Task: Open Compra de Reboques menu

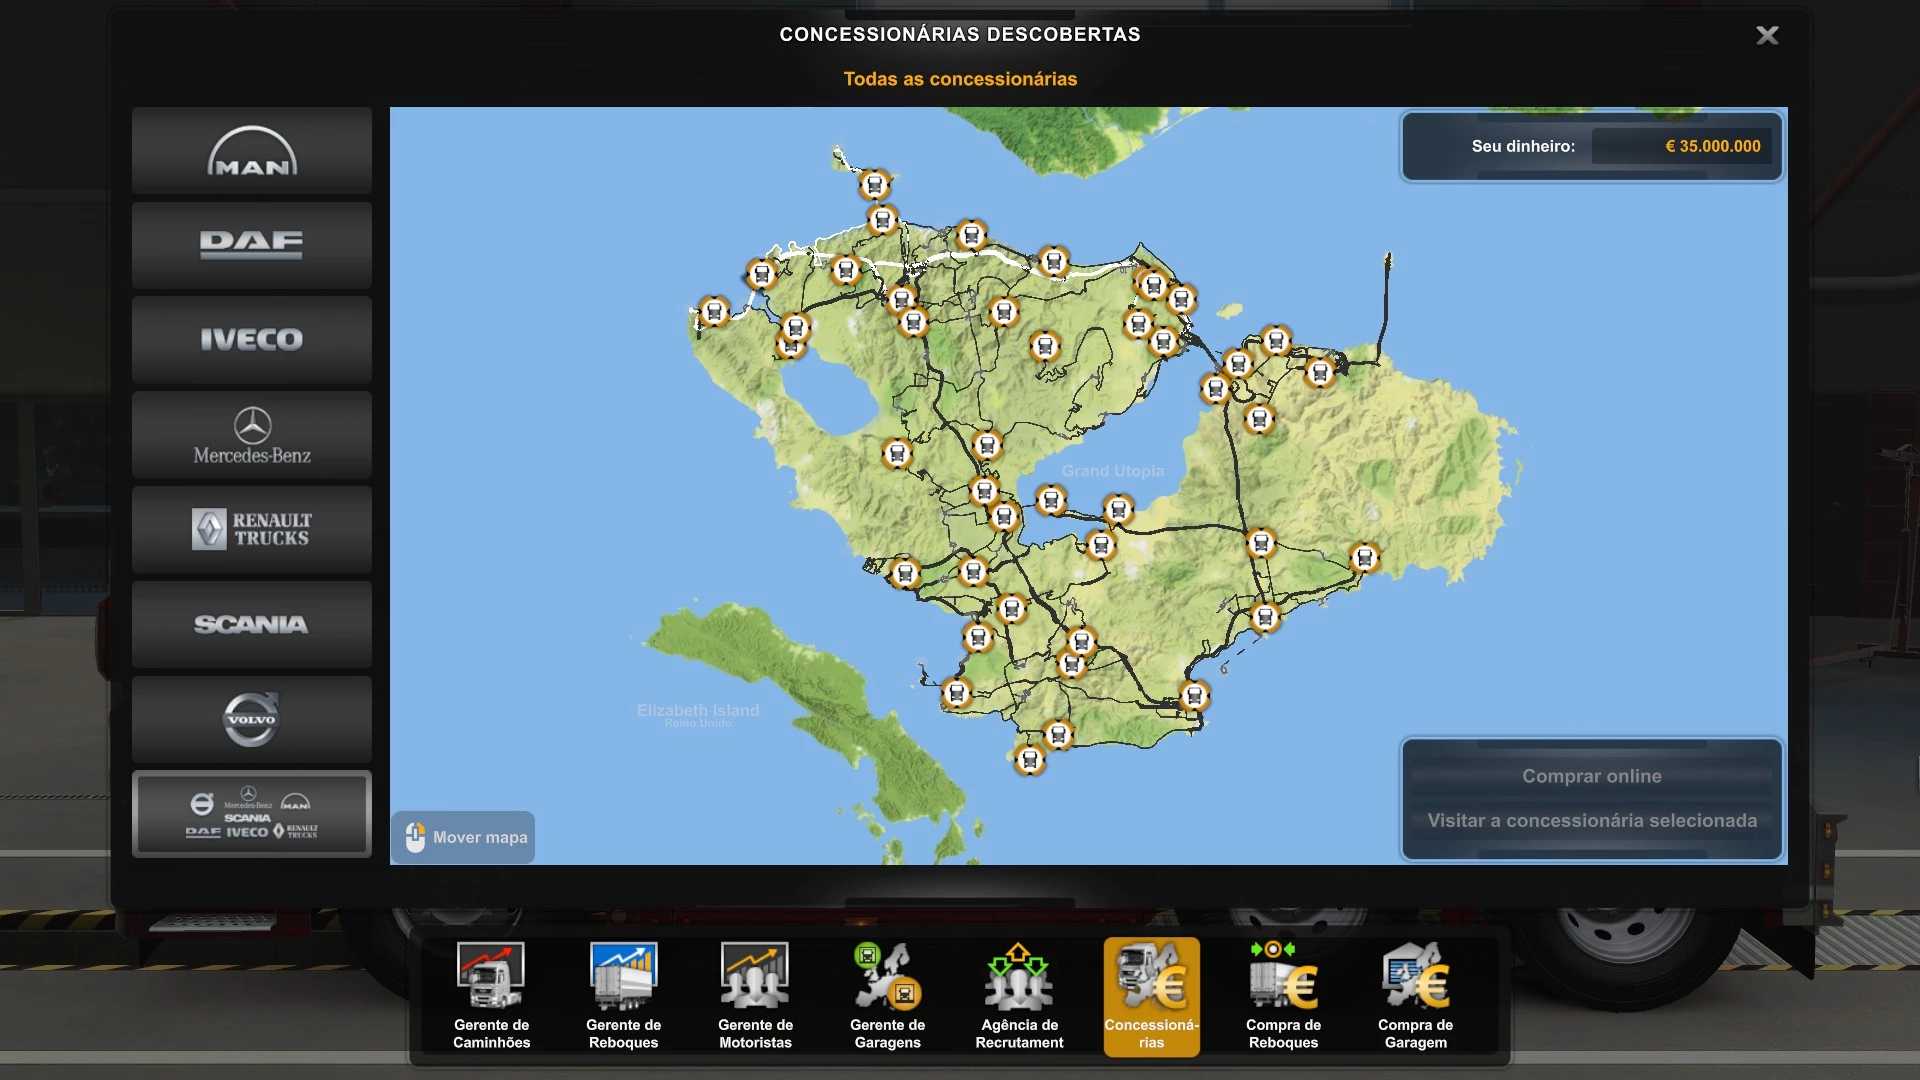Action: (x=1283, y=996)
